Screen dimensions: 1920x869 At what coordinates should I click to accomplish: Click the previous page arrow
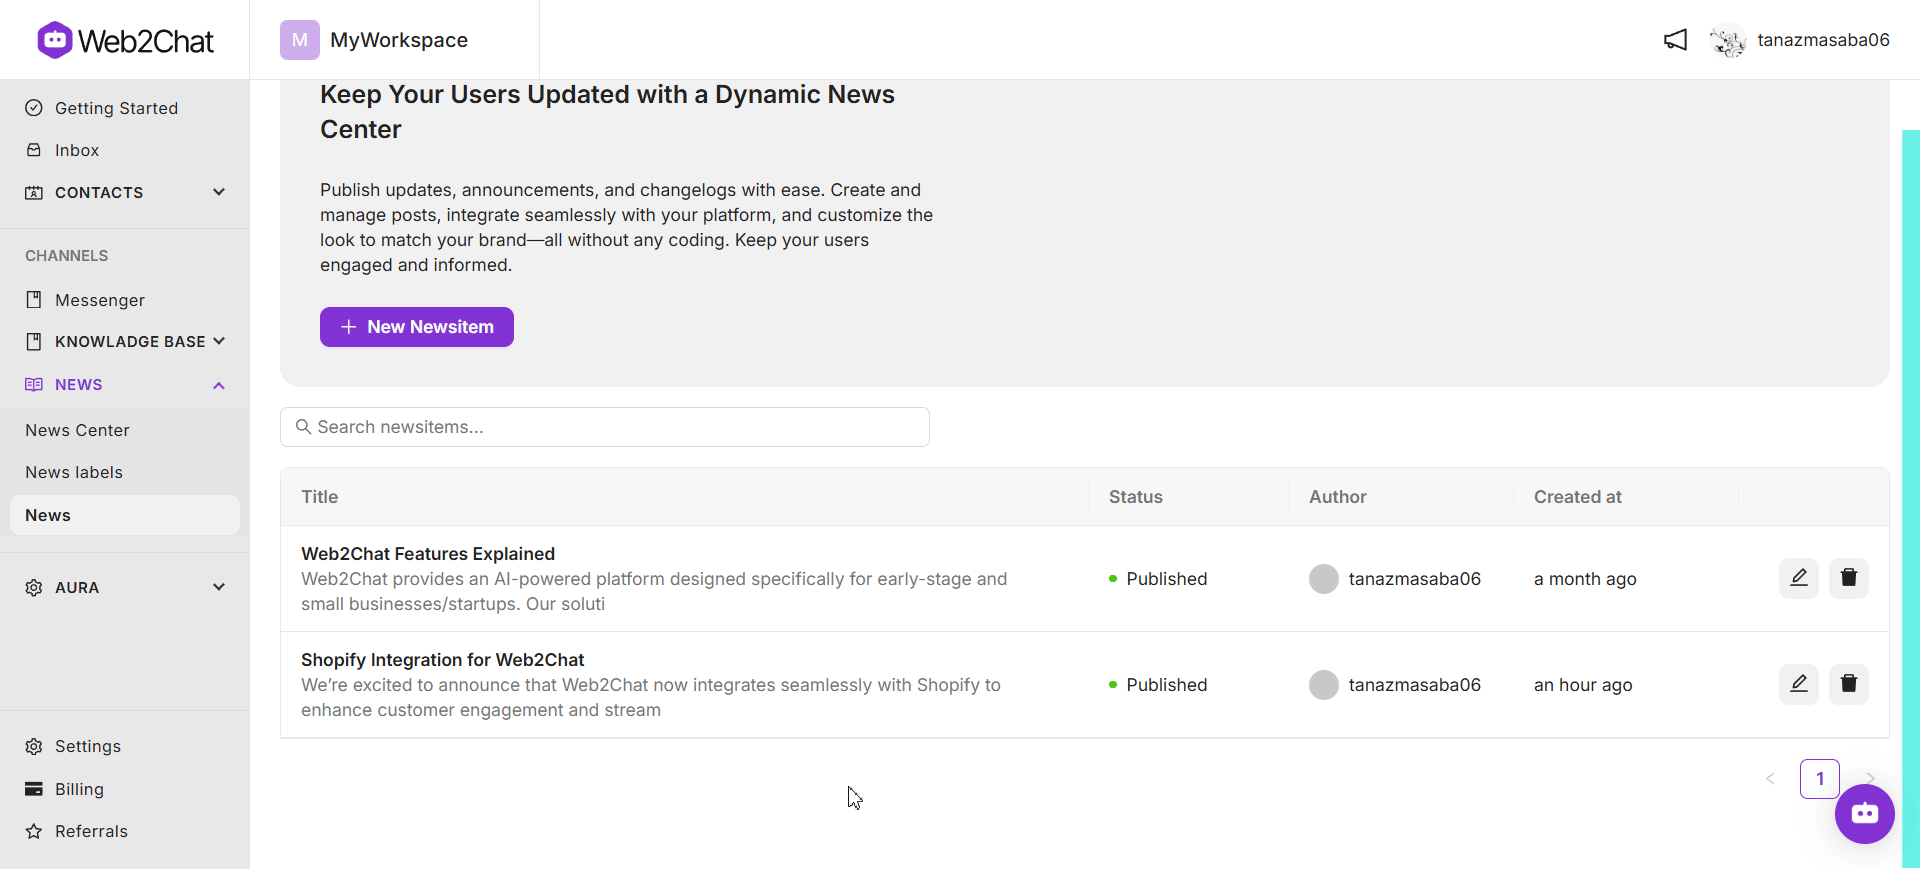tap(1770, 779)
